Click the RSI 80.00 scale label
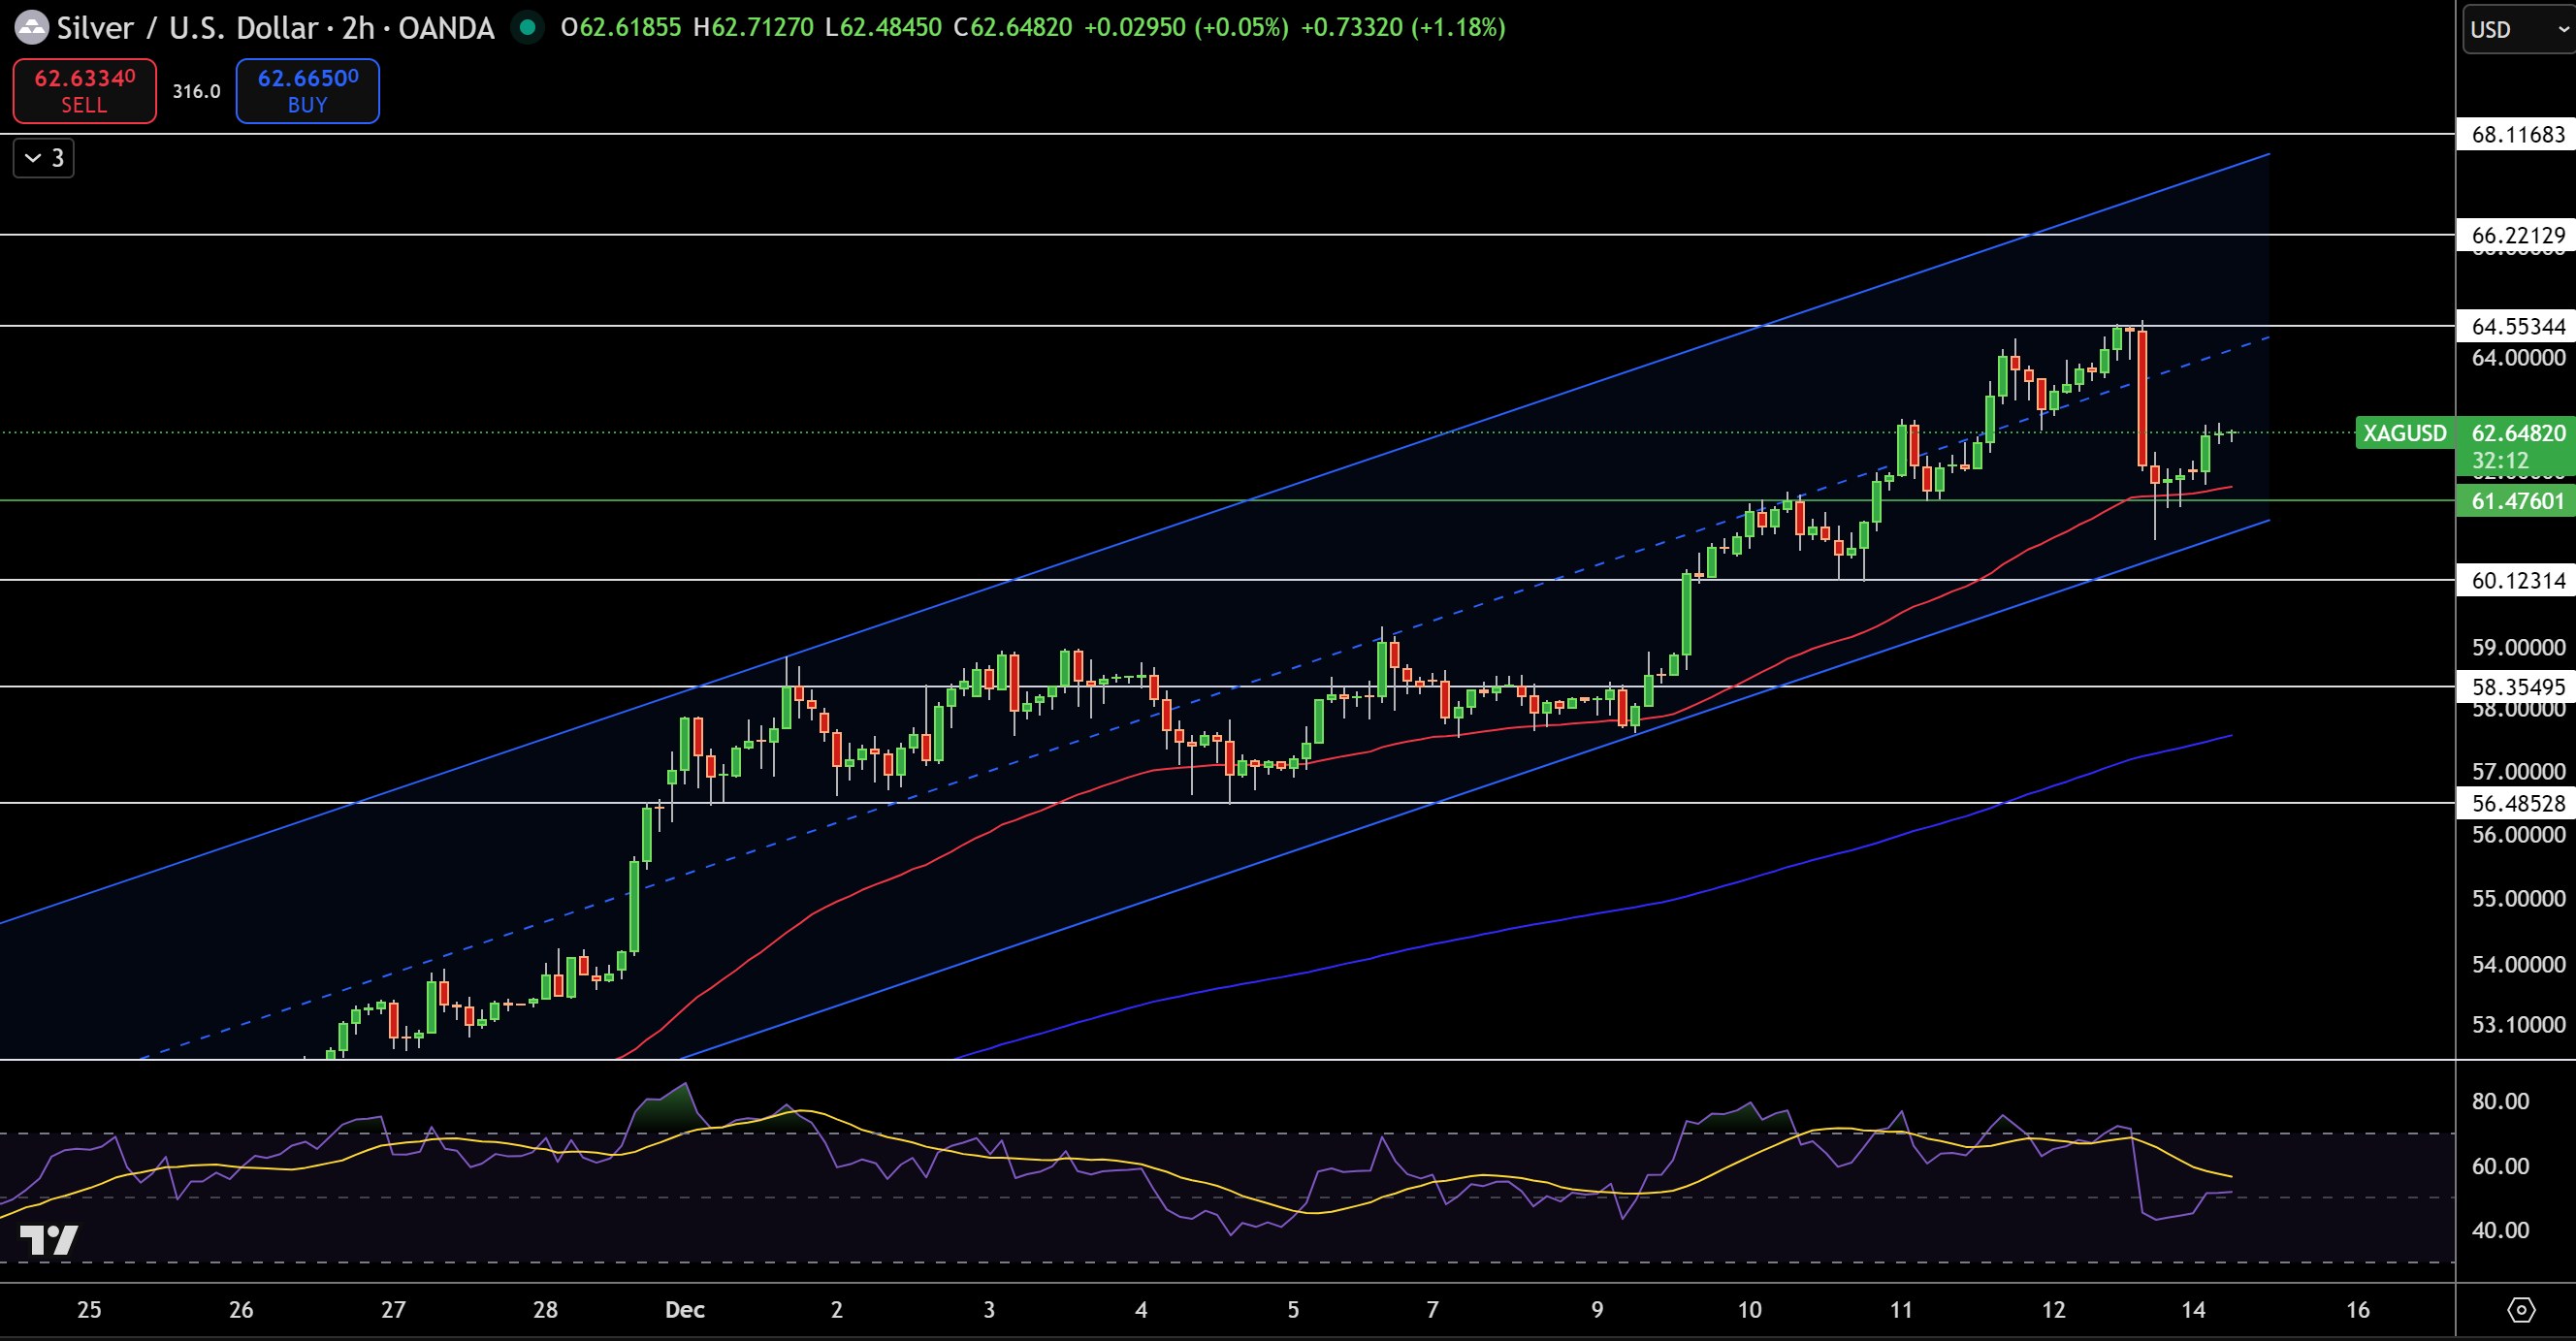The height and width of the screenshot is (1341, 2576). (2500, 1101)
